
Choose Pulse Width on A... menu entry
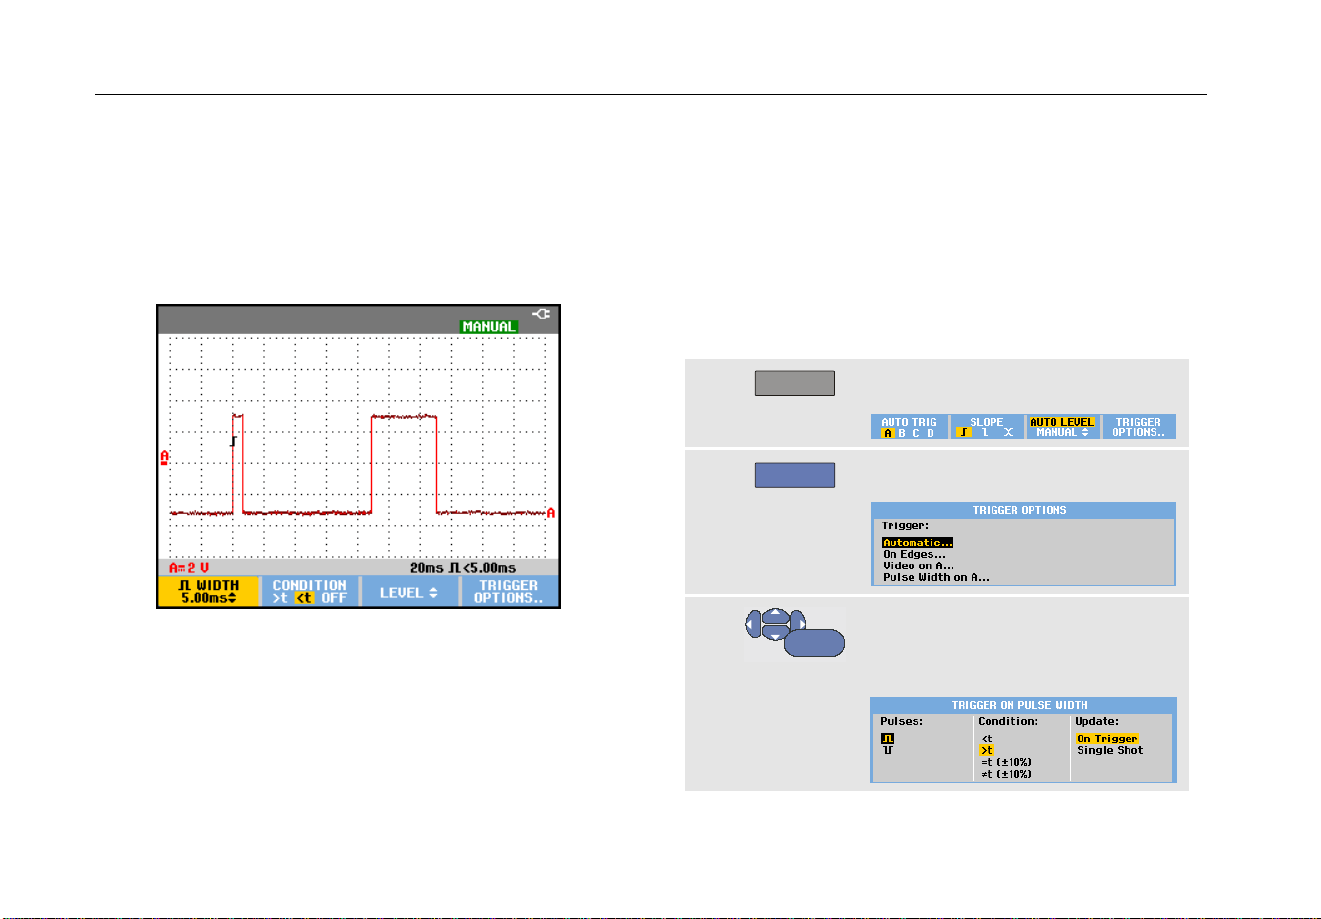tap(936, 577)
